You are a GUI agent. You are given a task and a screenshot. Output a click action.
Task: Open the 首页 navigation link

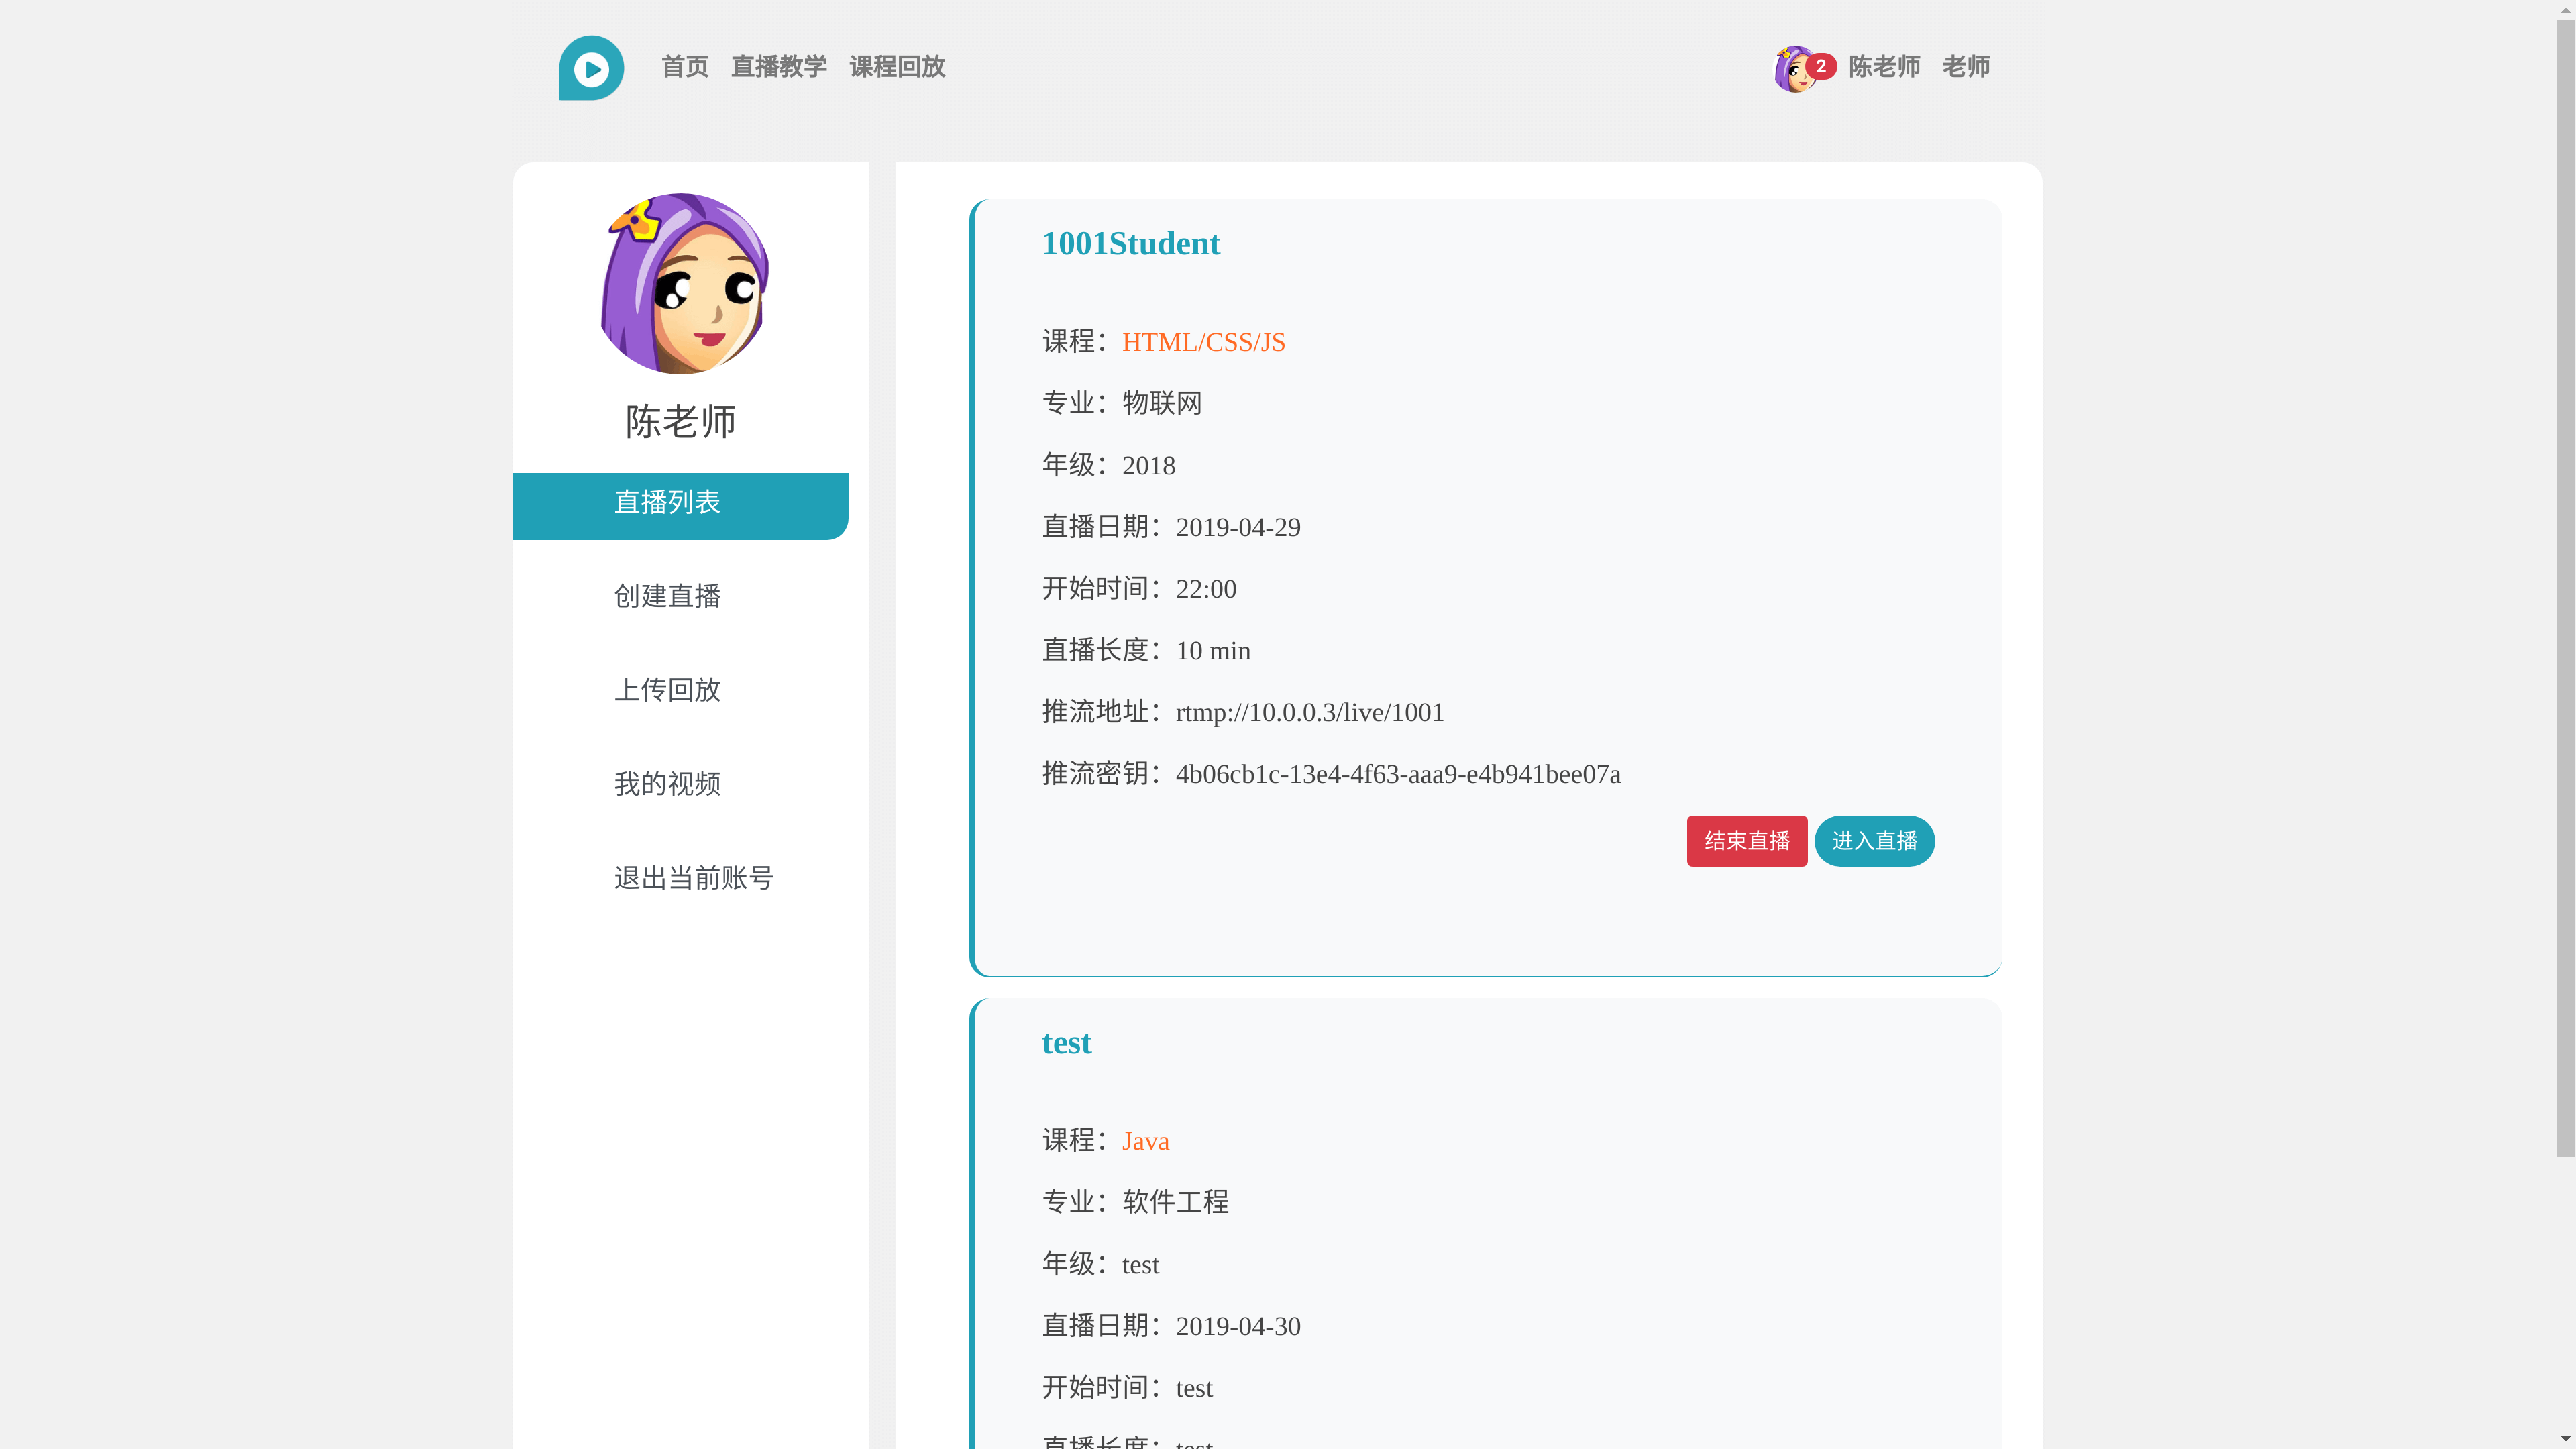pyautogui.click(x=685, y=67)
